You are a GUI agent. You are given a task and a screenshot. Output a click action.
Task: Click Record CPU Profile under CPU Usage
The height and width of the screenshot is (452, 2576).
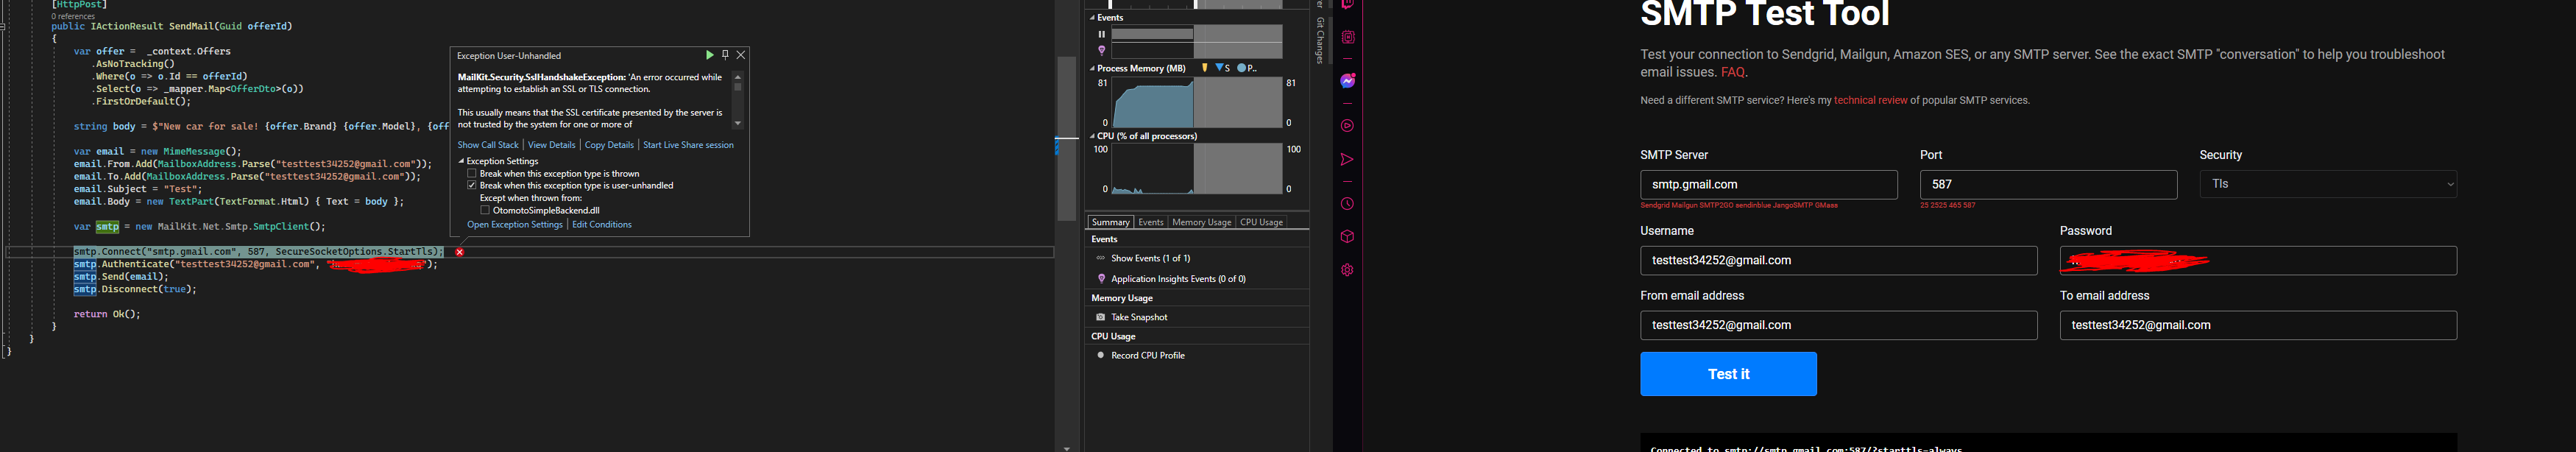[1148, 355]
